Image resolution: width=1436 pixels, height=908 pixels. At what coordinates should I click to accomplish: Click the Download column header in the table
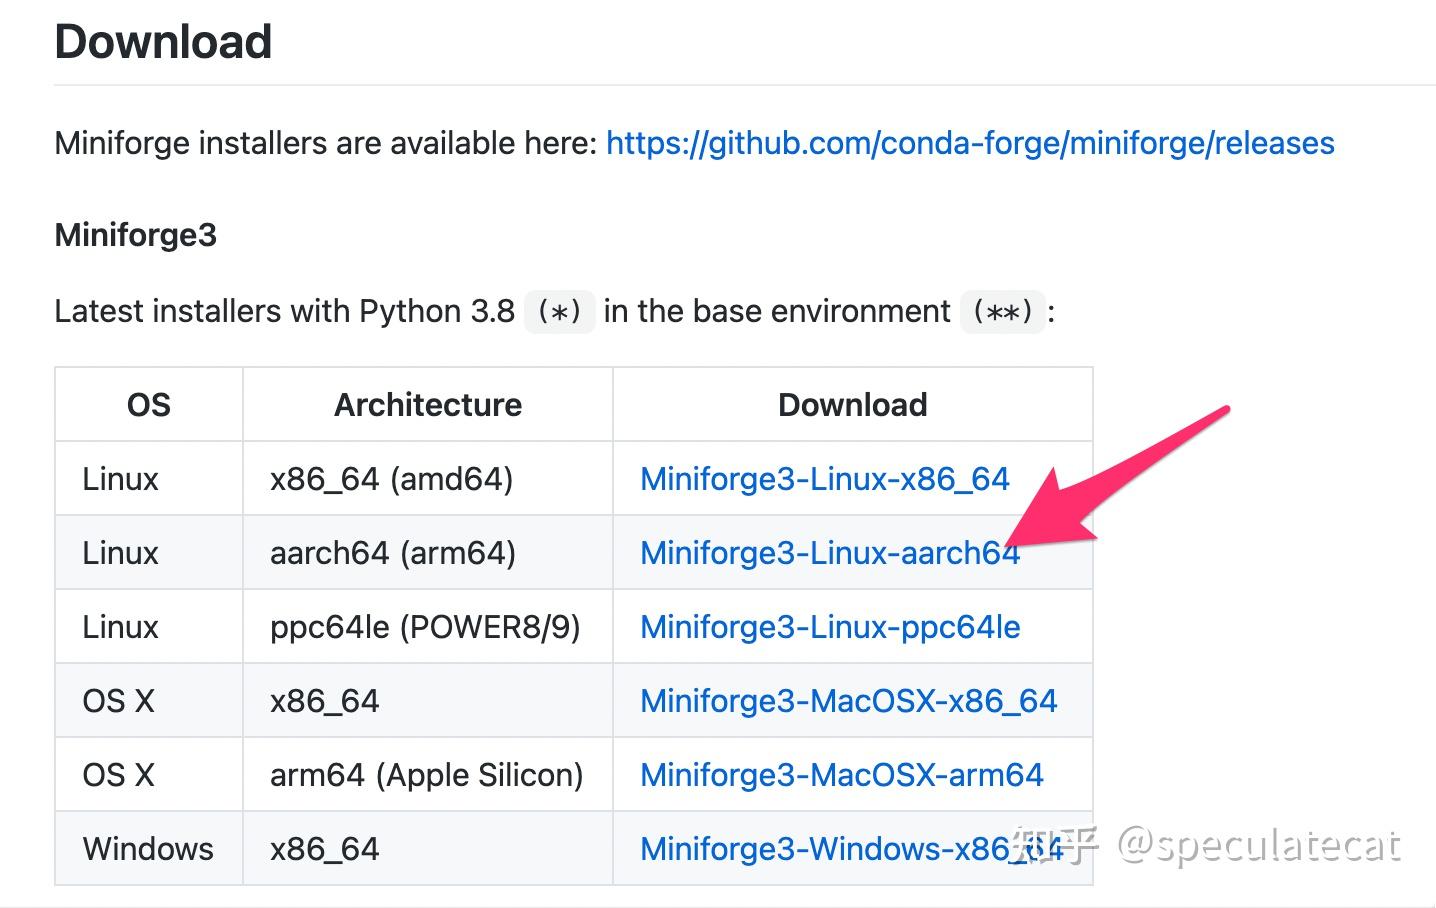click(852, 405)
